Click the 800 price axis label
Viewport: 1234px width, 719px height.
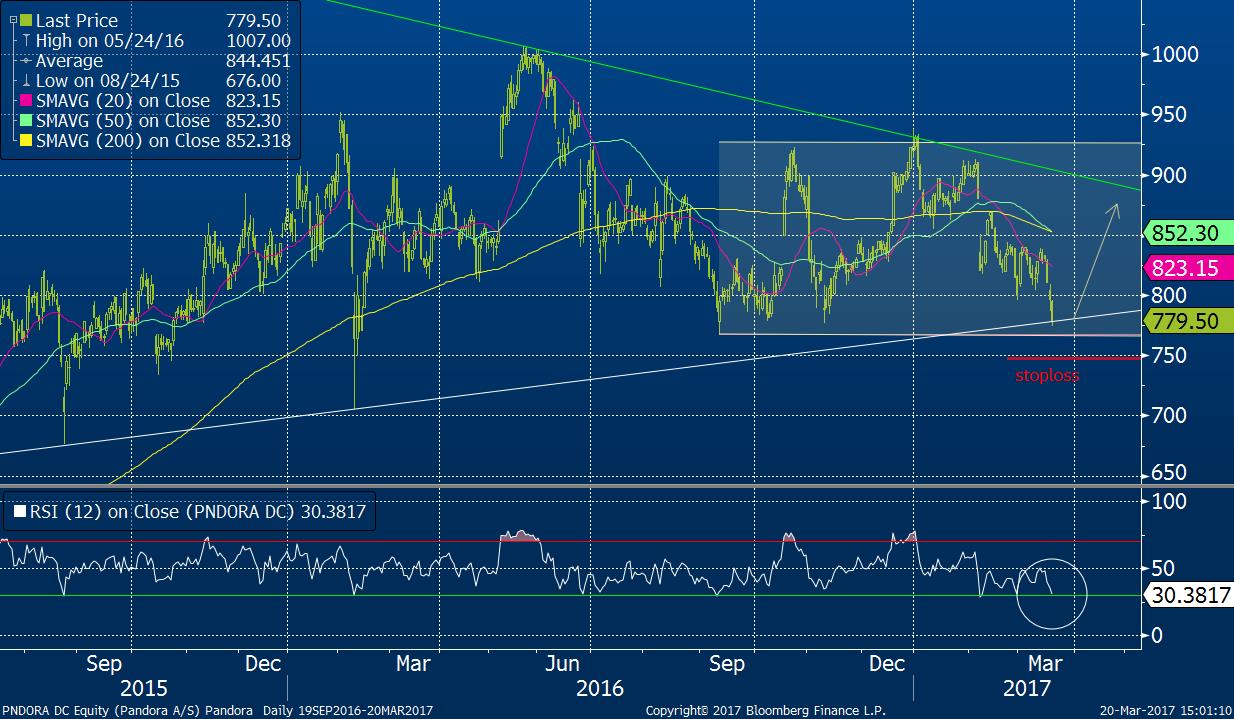(1169, 295)
